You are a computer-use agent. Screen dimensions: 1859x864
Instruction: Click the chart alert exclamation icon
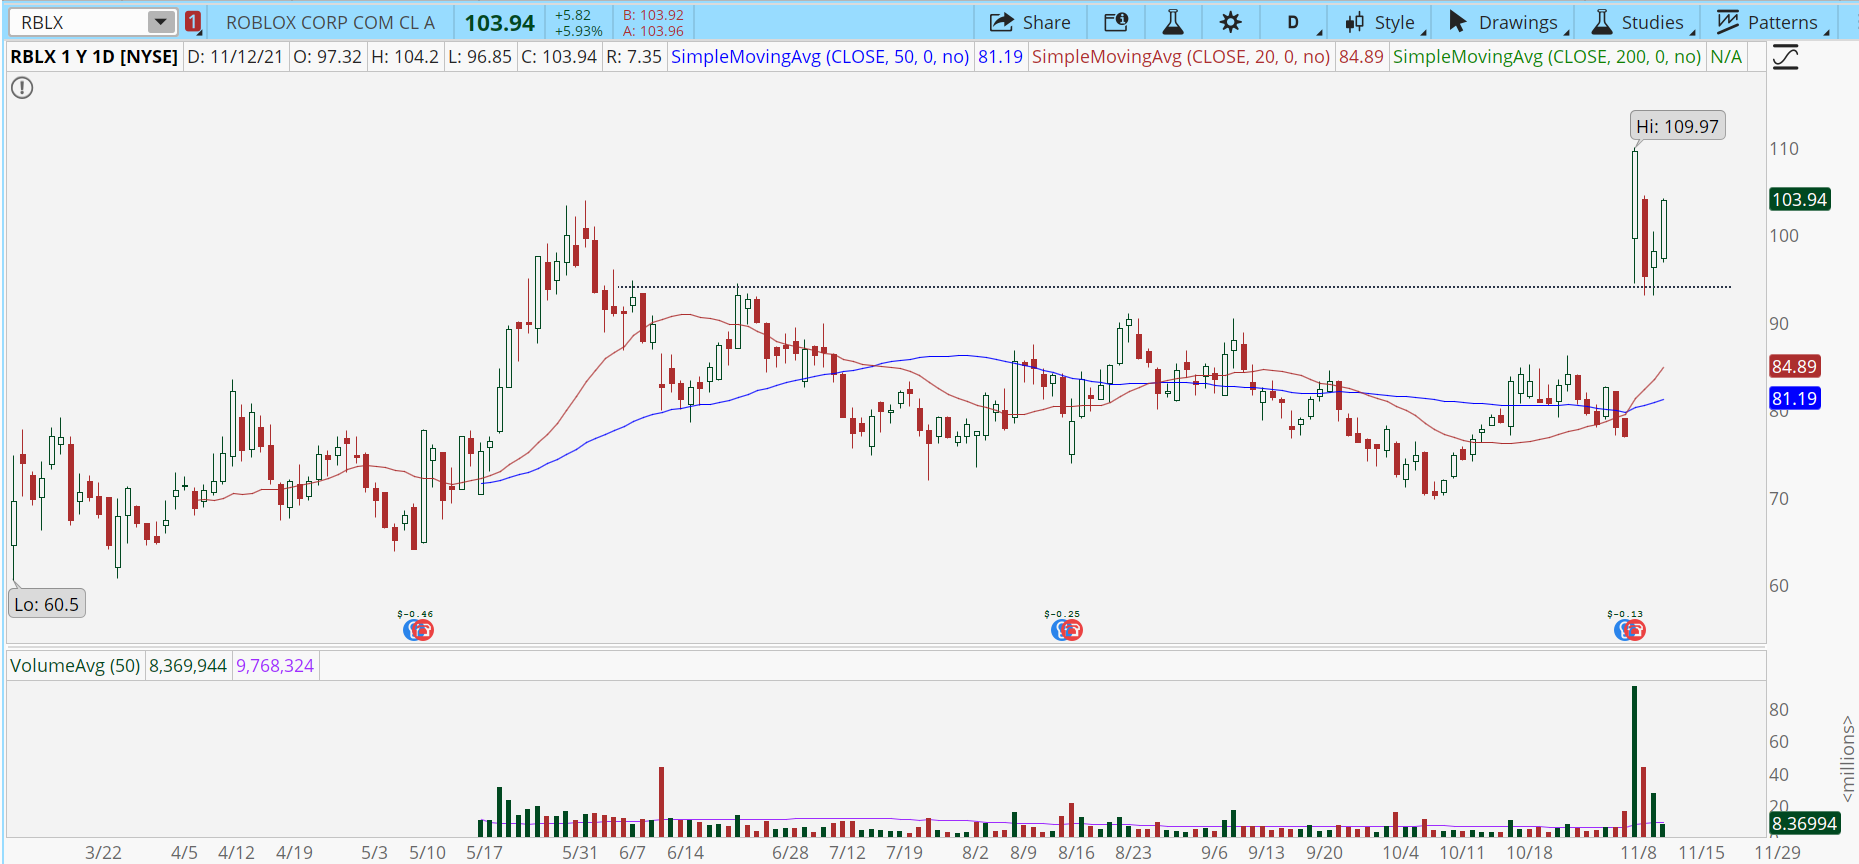[22, 88]
